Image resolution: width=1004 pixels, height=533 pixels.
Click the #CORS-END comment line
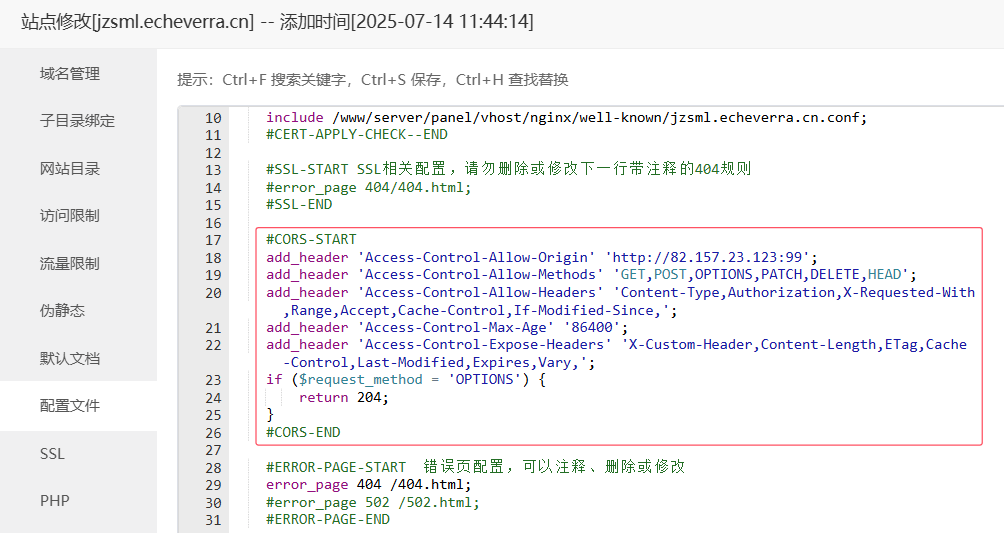pyautogui.click(x=303, y=432)
